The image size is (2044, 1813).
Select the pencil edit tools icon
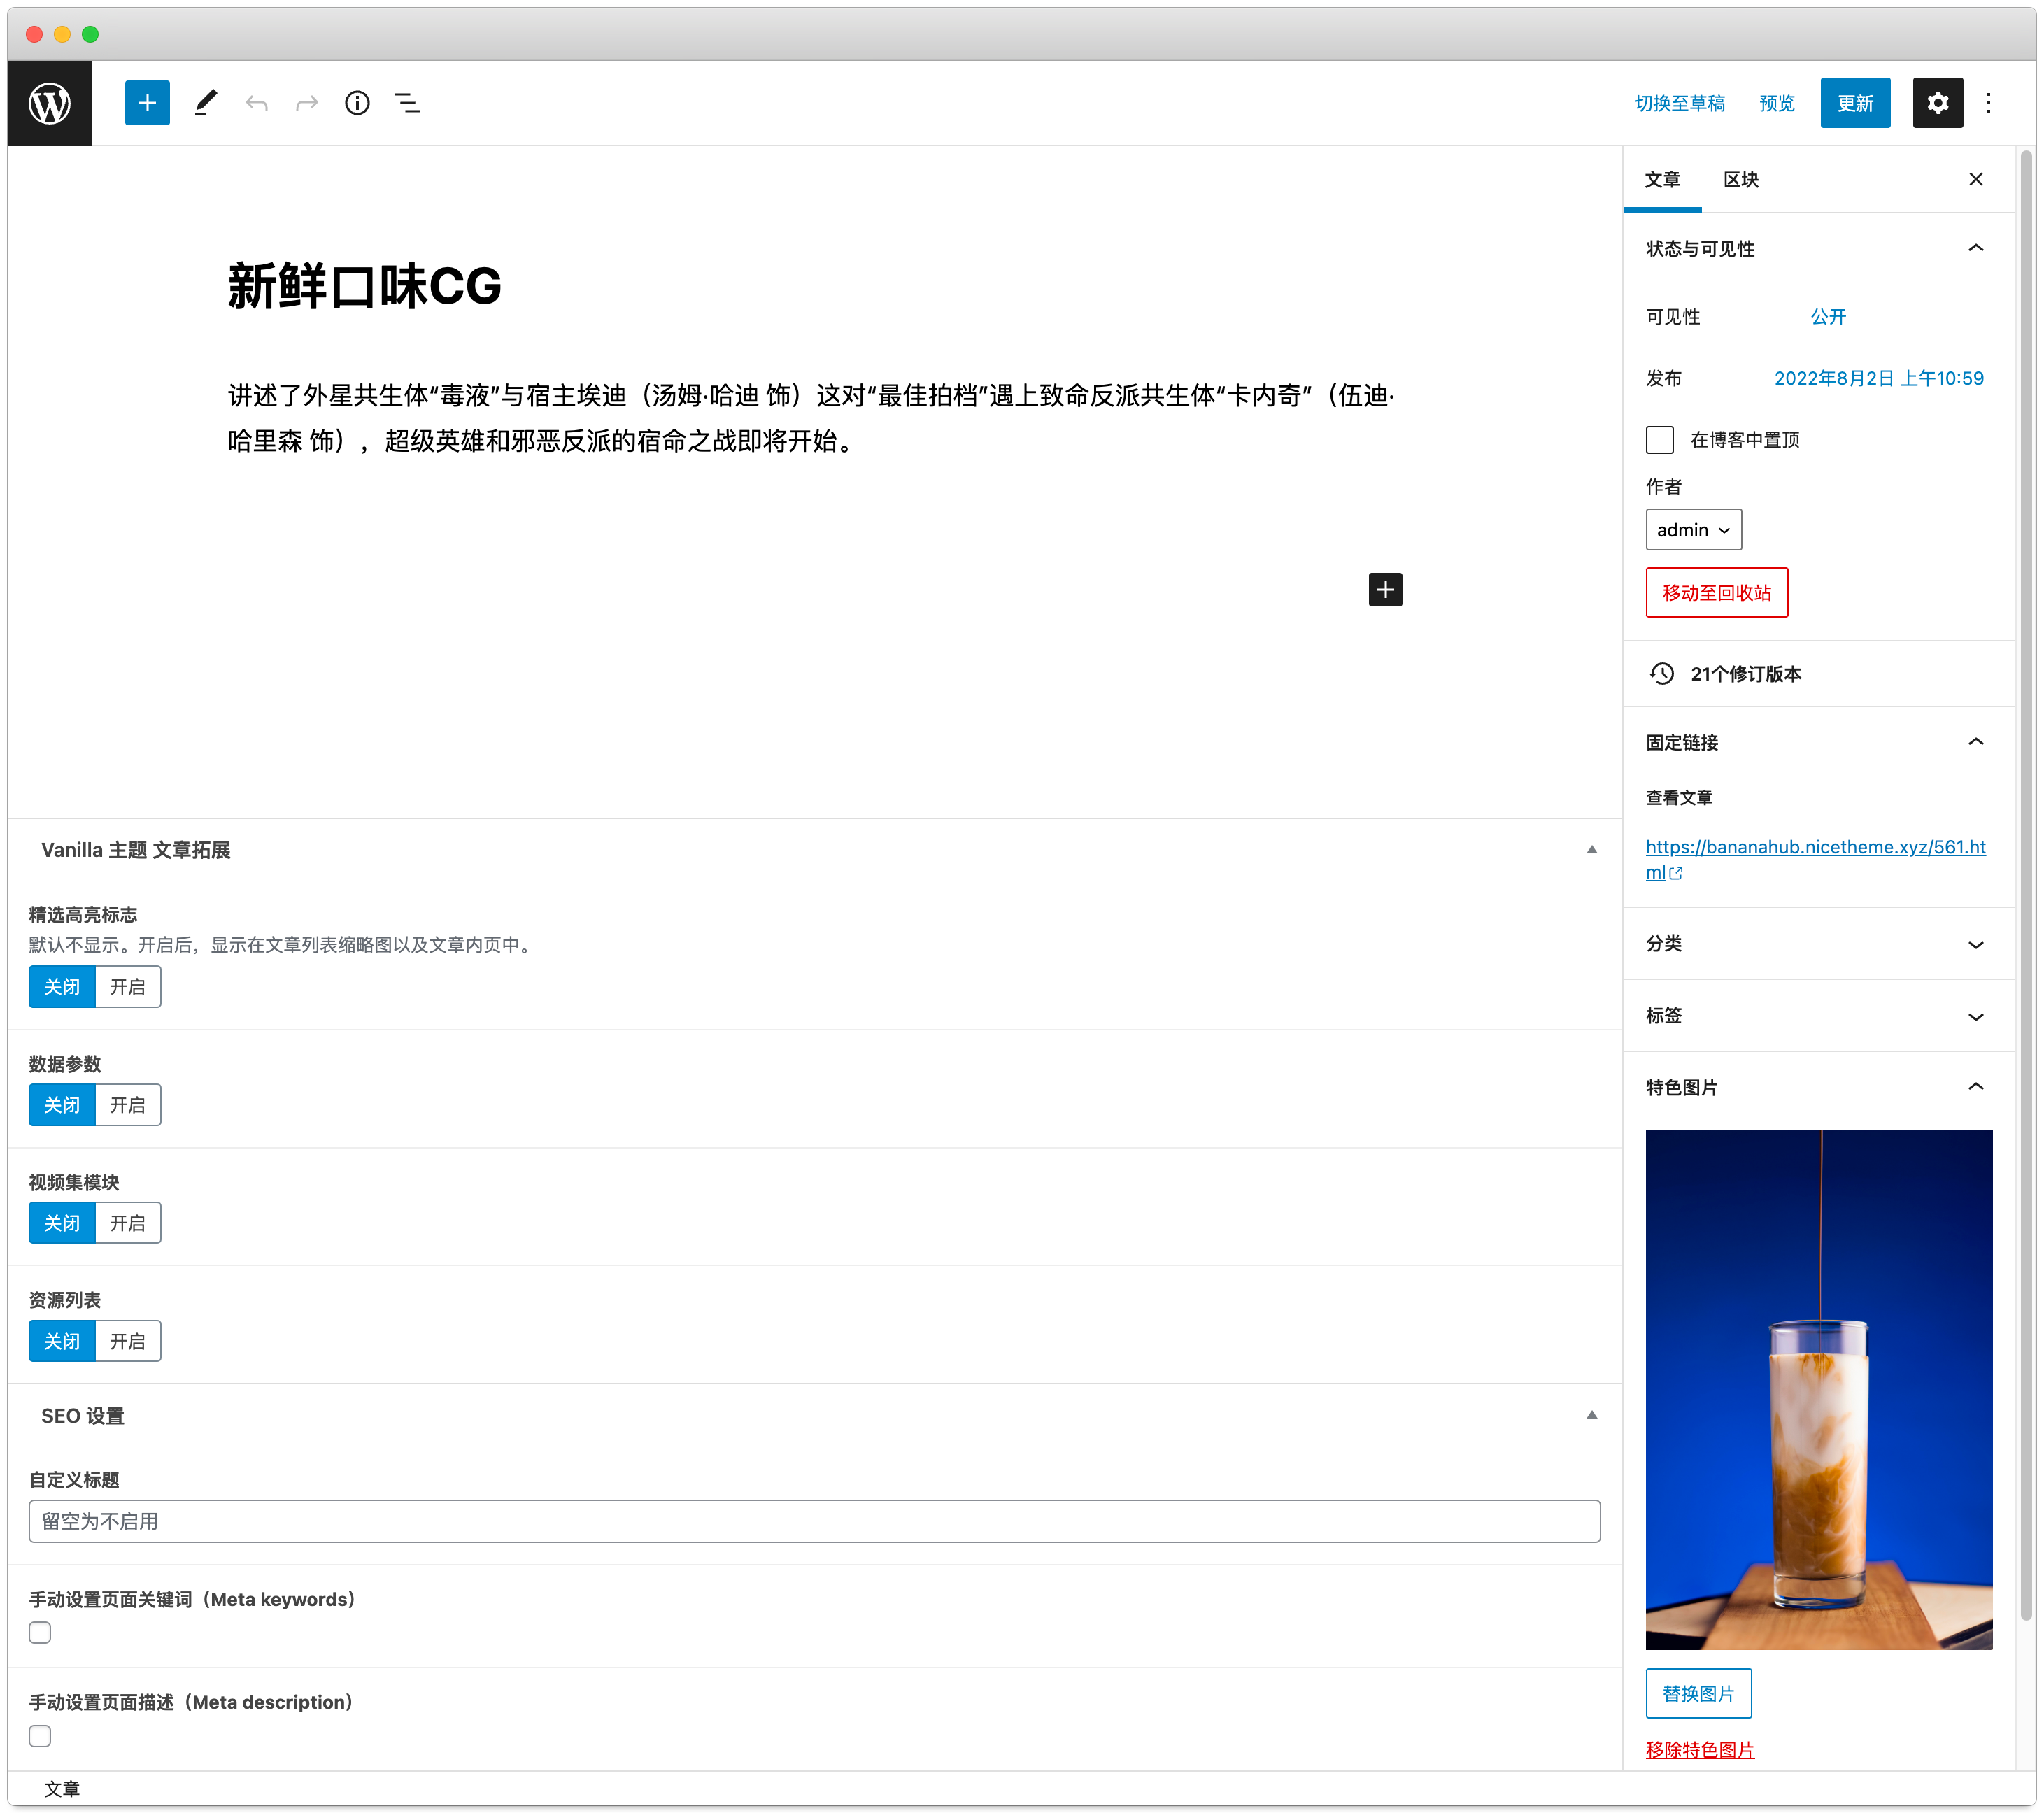205,103
